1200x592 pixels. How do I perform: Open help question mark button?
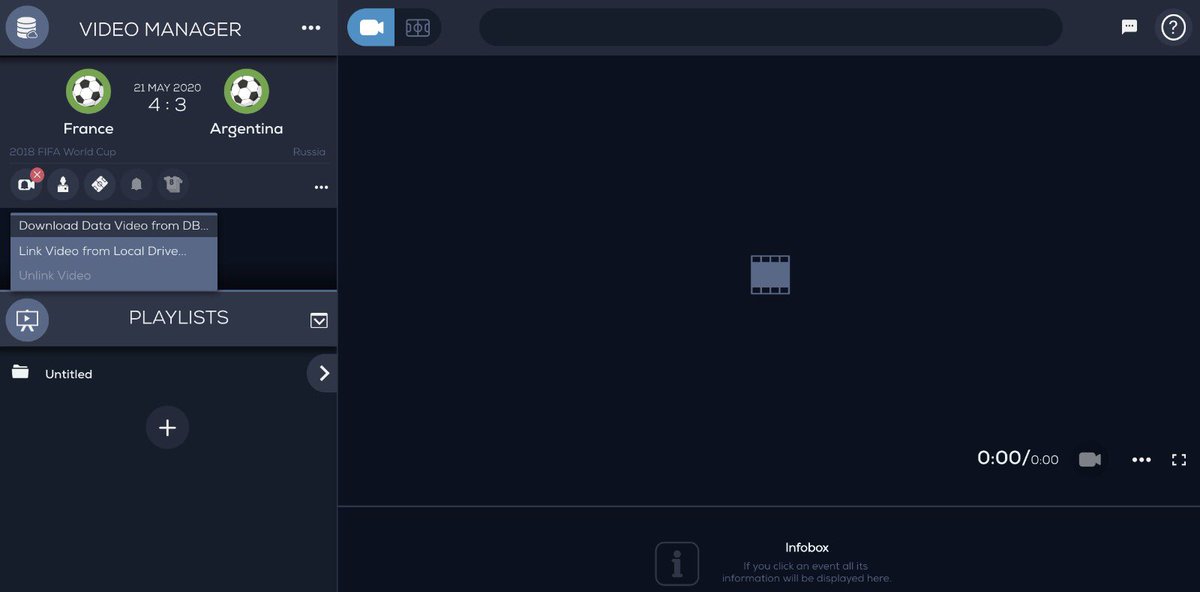[1172, 28]
